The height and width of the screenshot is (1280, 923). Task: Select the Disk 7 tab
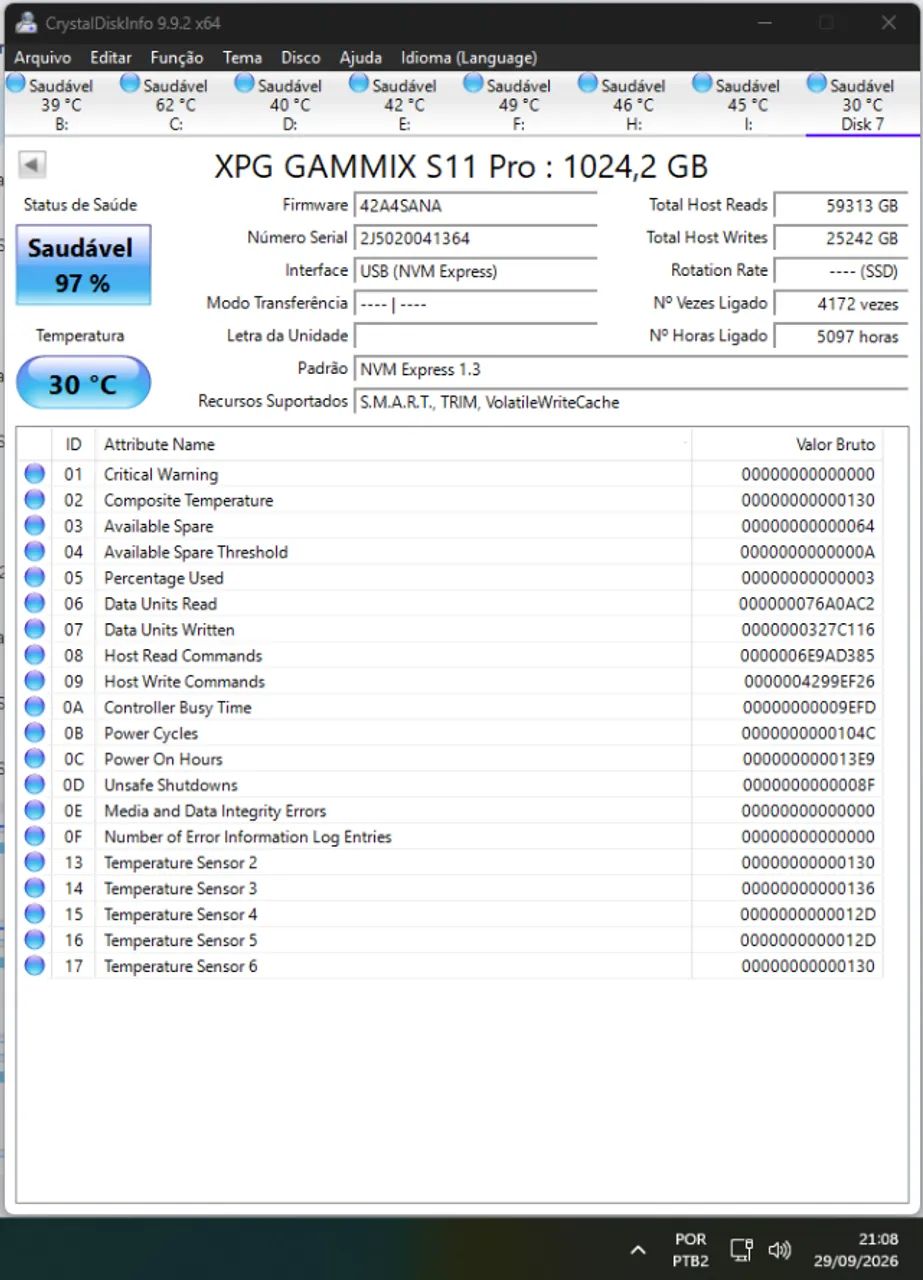(x=862, y=104)
